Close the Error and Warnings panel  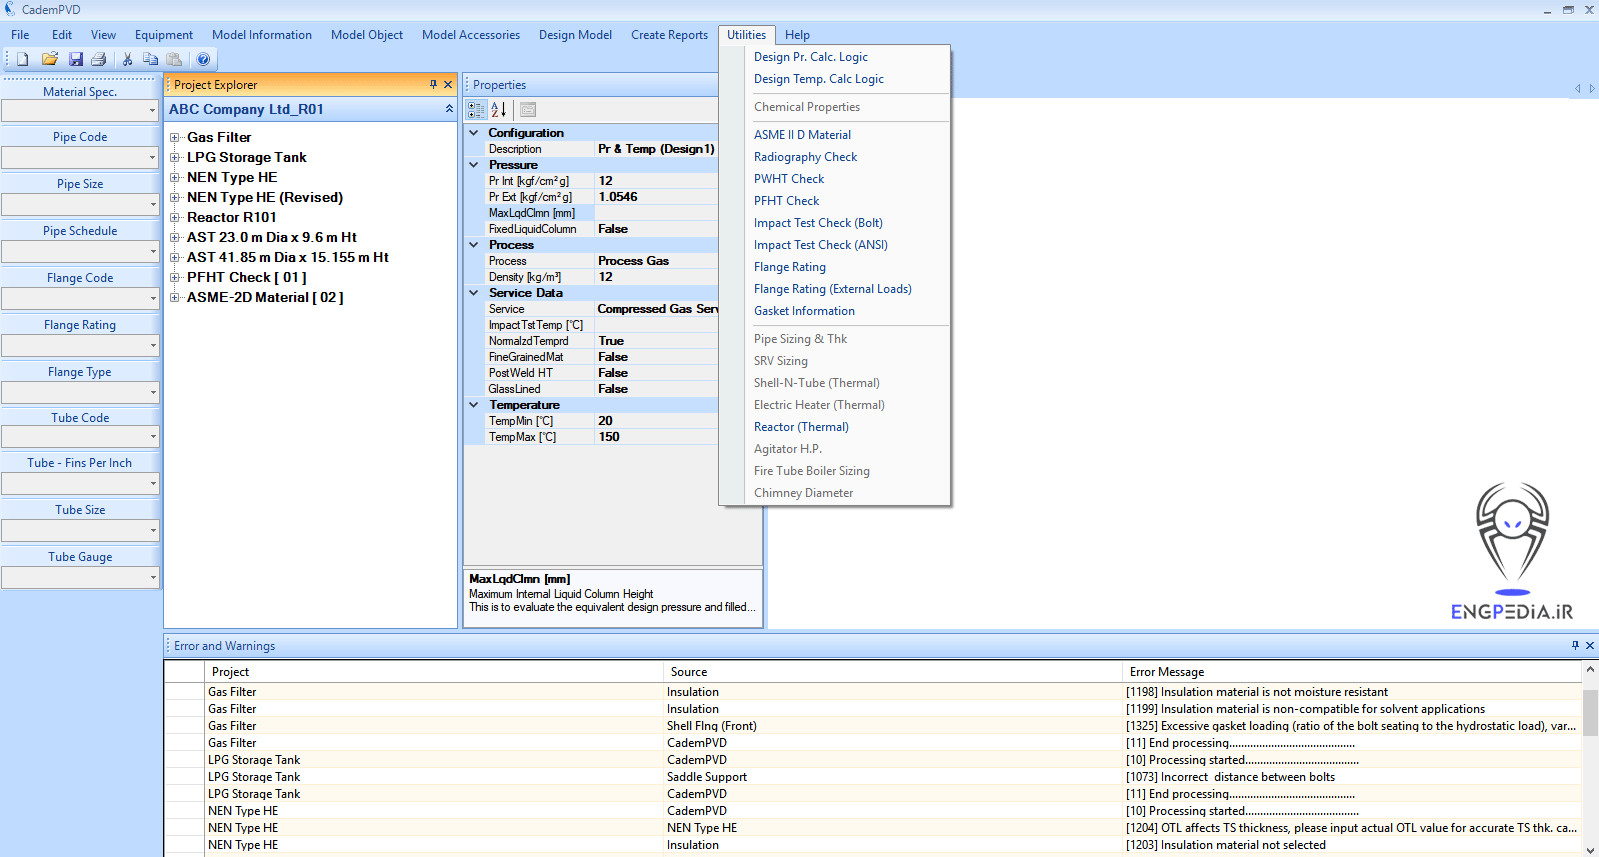tap(1590, 646)
